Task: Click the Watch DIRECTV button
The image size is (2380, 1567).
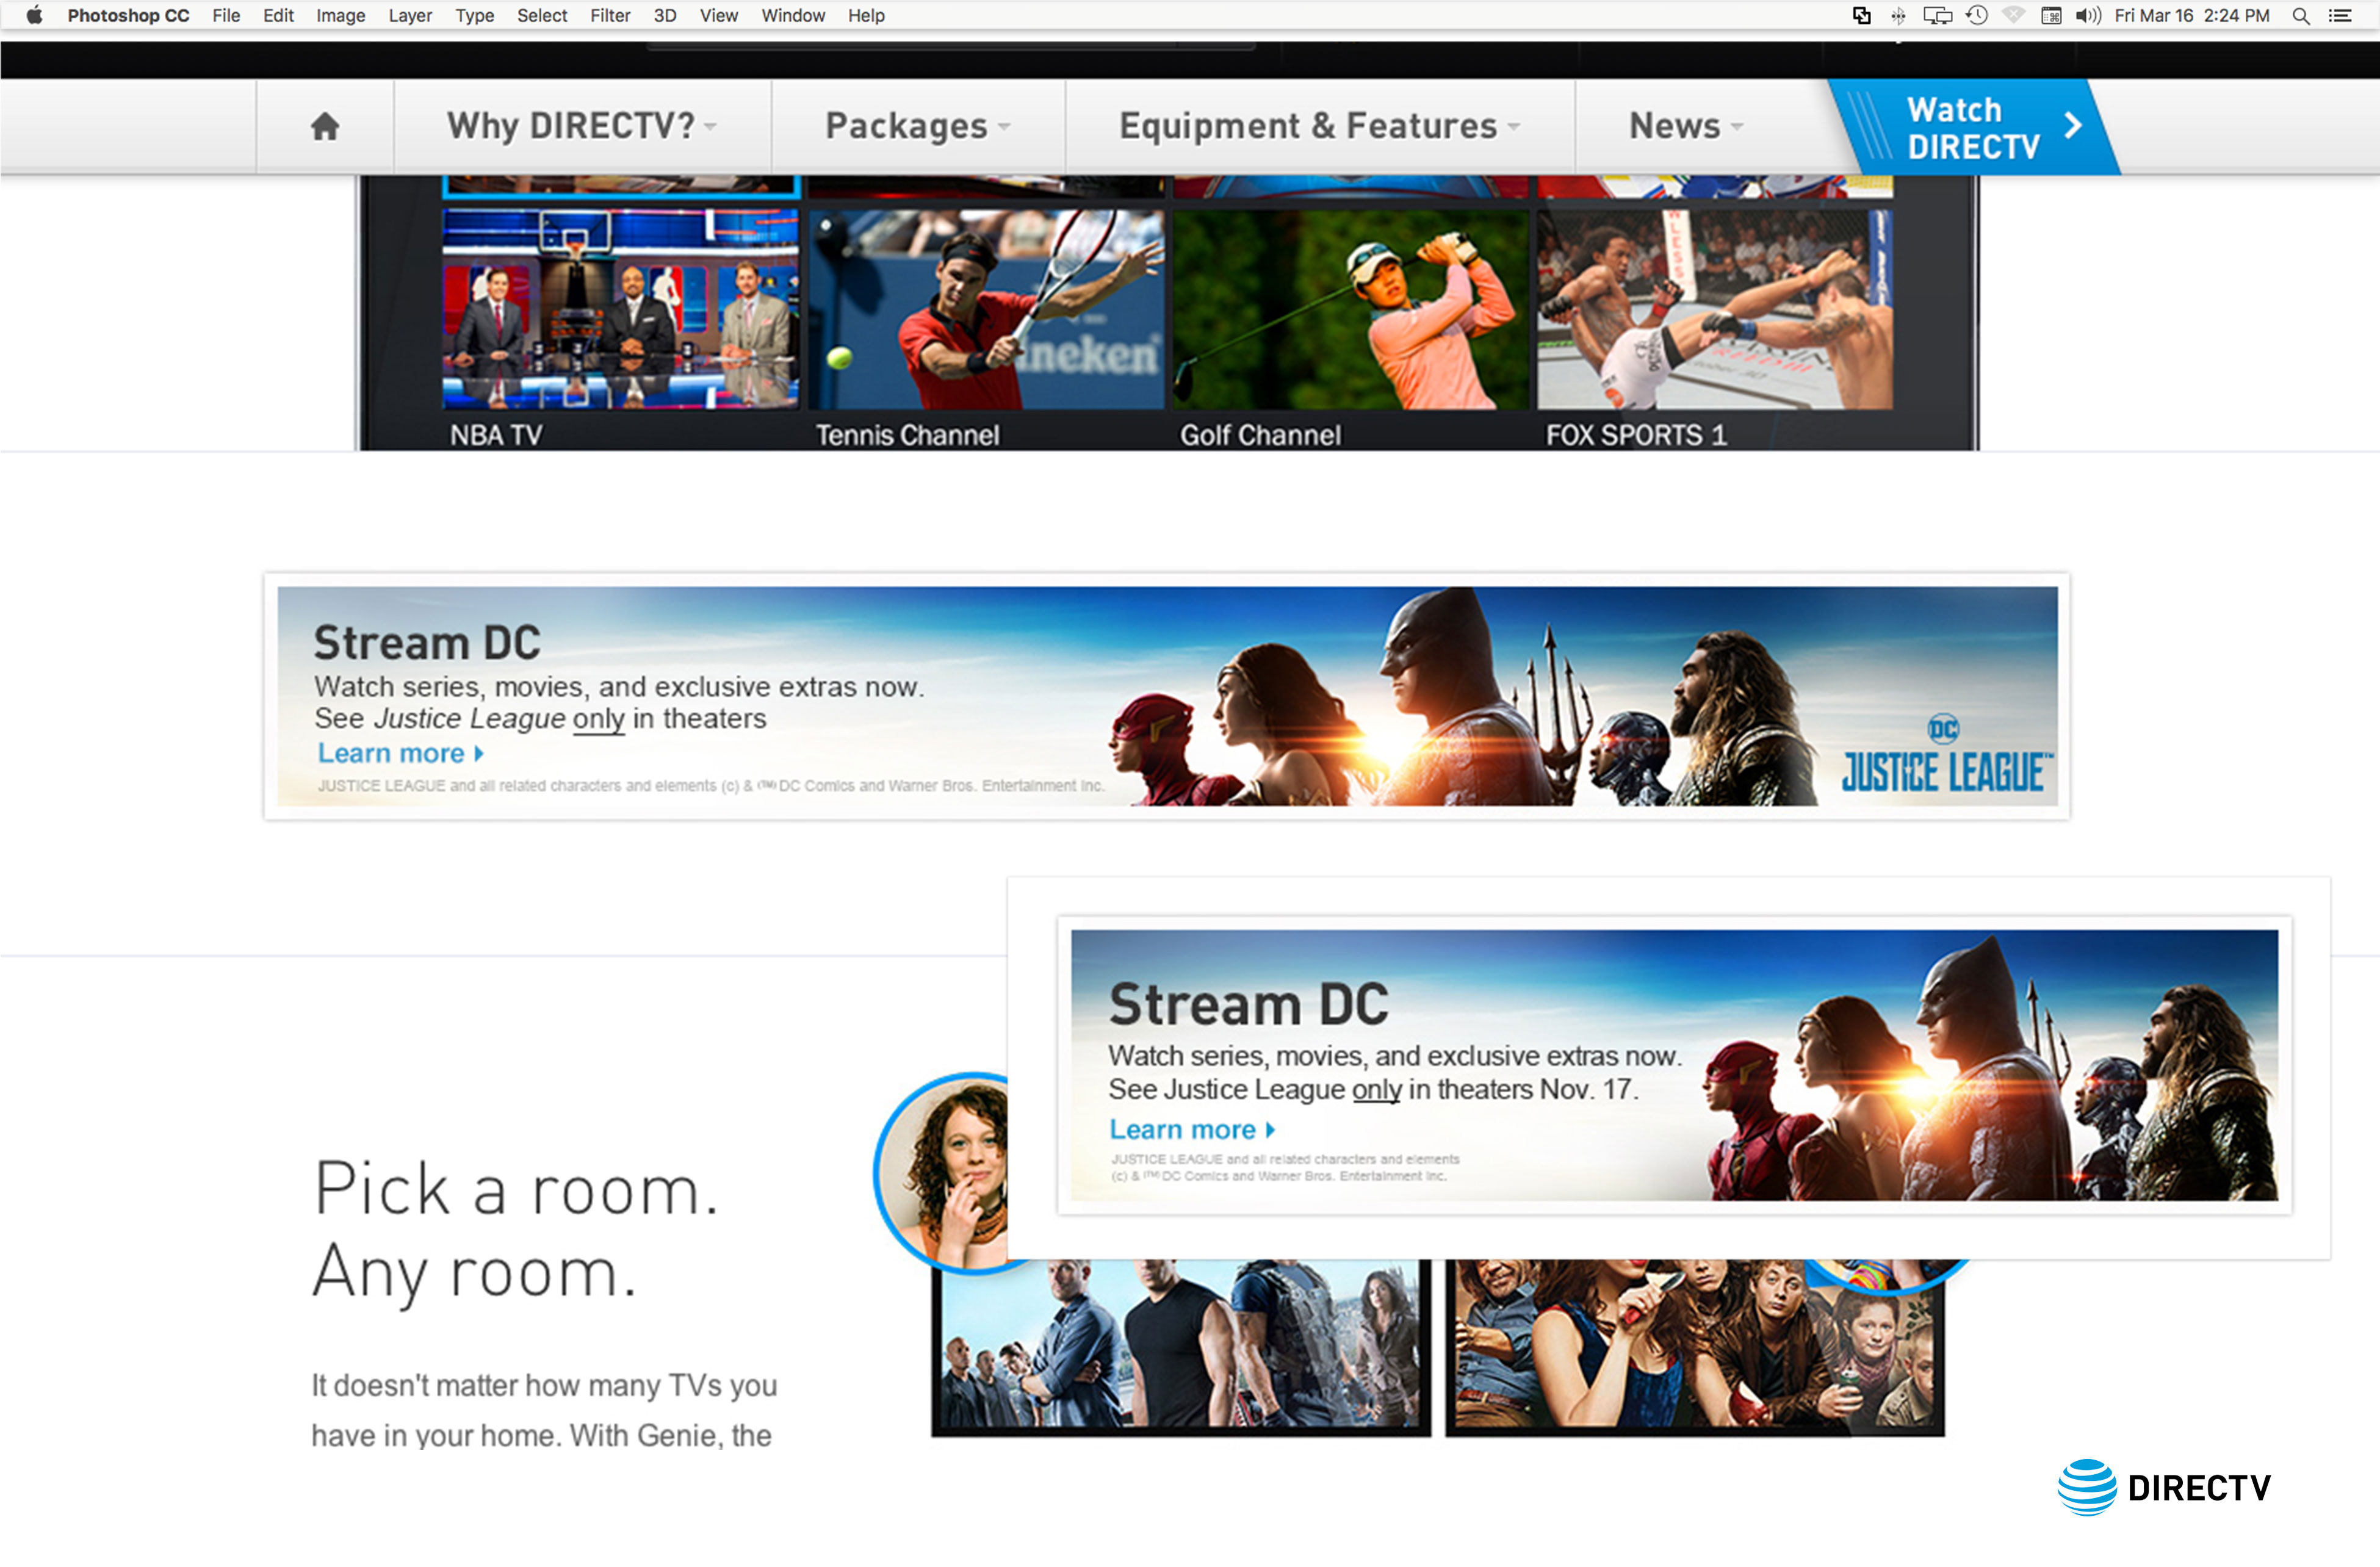Action: click(x=1973, y=127)
